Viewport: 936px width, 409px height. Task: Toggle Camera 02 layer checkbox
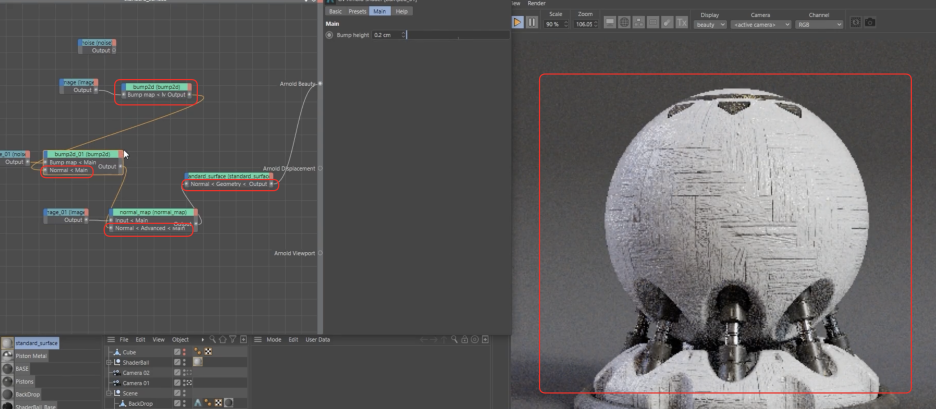coord(177,373)
